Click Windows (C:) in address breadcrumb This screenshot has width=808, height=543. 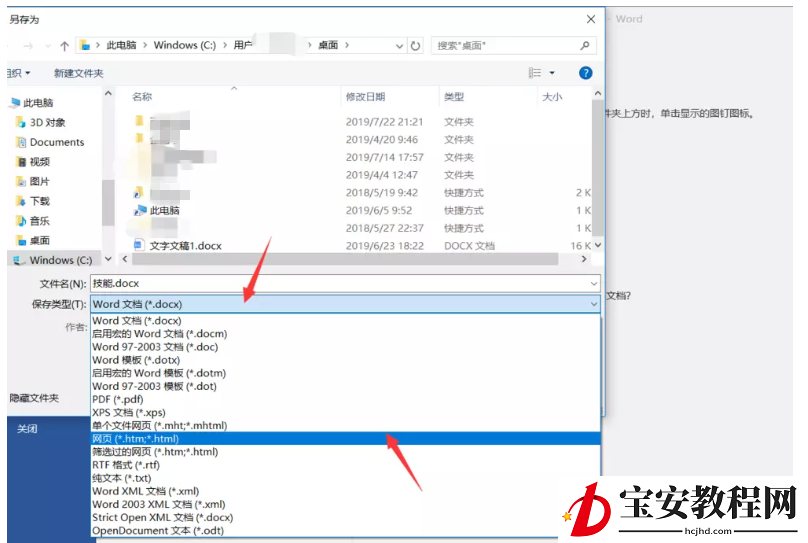point(184,45)
